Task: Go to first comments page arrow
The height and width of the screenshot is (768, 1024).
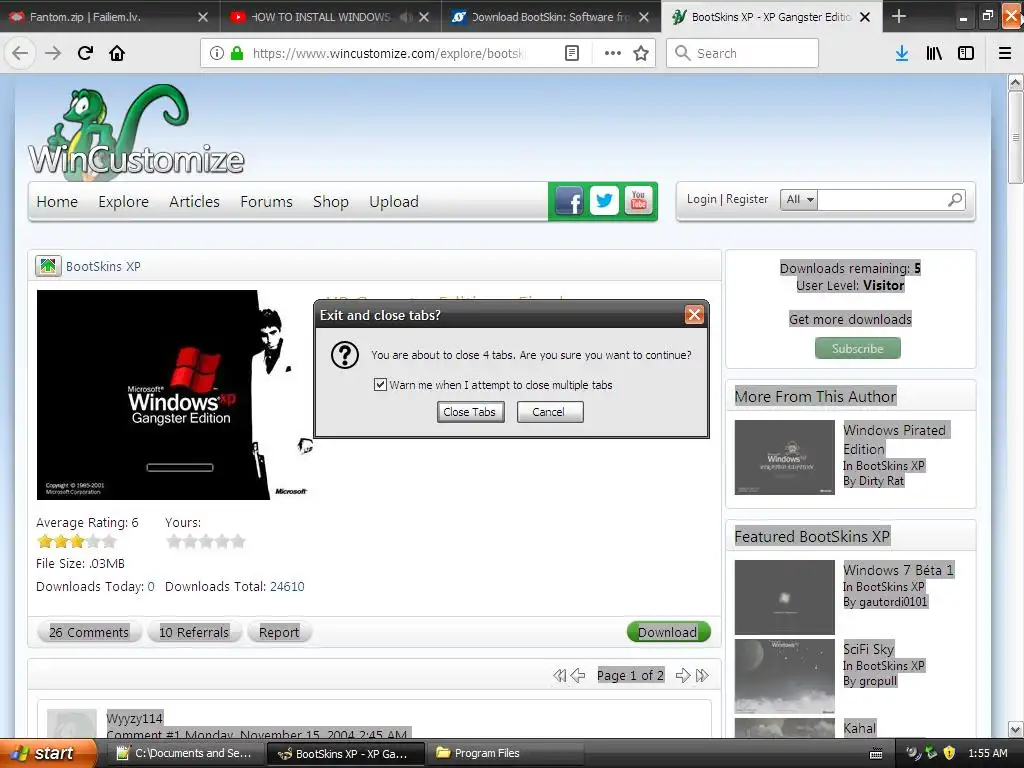Action: (560, 675)
